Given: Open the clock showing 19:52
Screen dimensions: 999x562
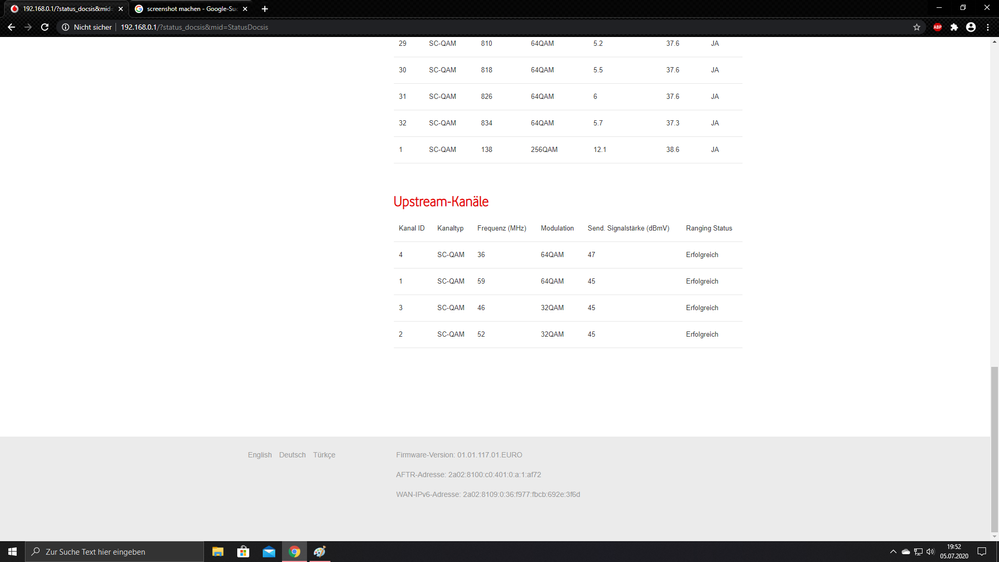Looking at the screenshot, I should [x=954, y=552].
